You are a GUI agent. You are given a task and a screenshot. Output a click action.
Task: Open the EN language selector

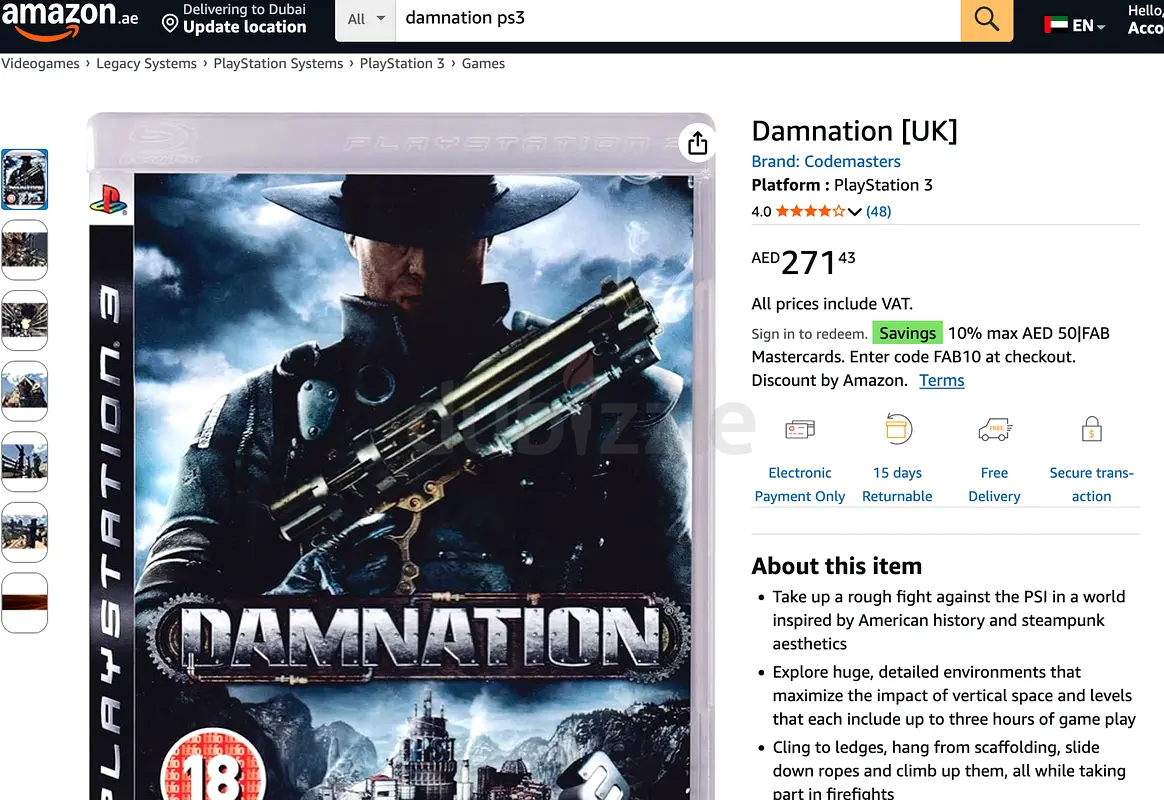[x=1076, y=25]
